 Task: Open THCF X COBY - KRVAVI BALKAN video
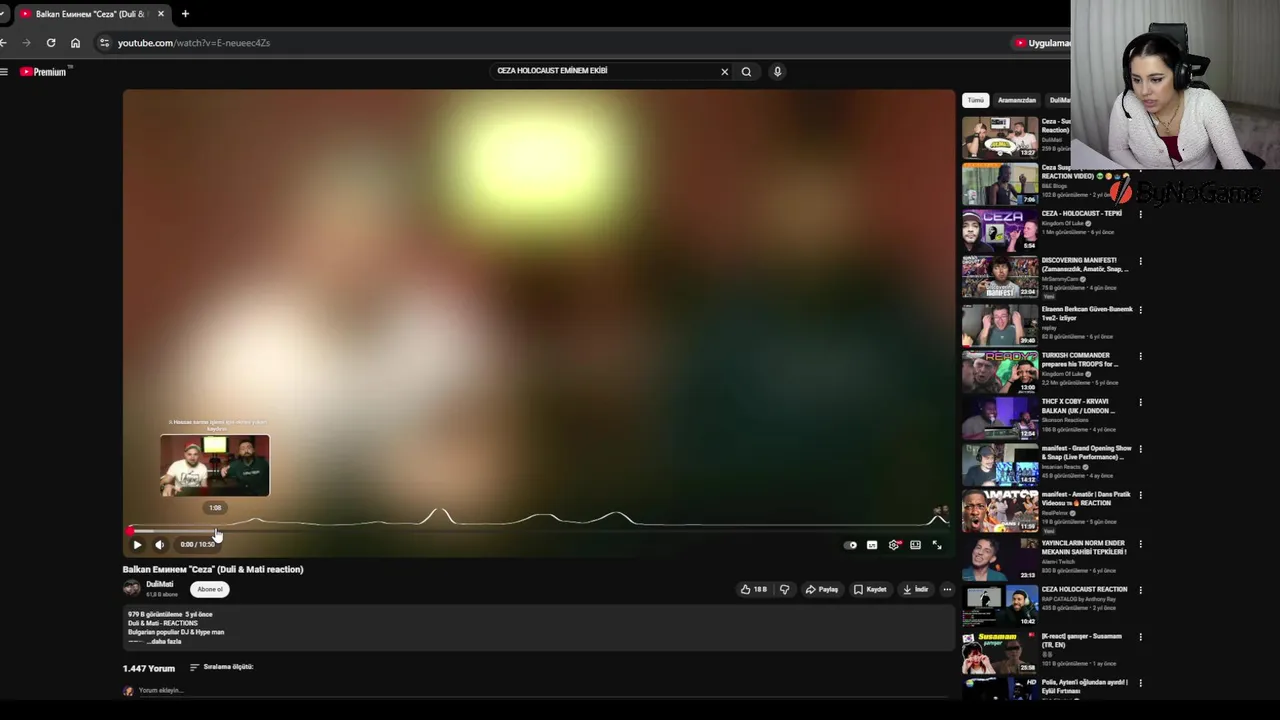point(1078,406)
